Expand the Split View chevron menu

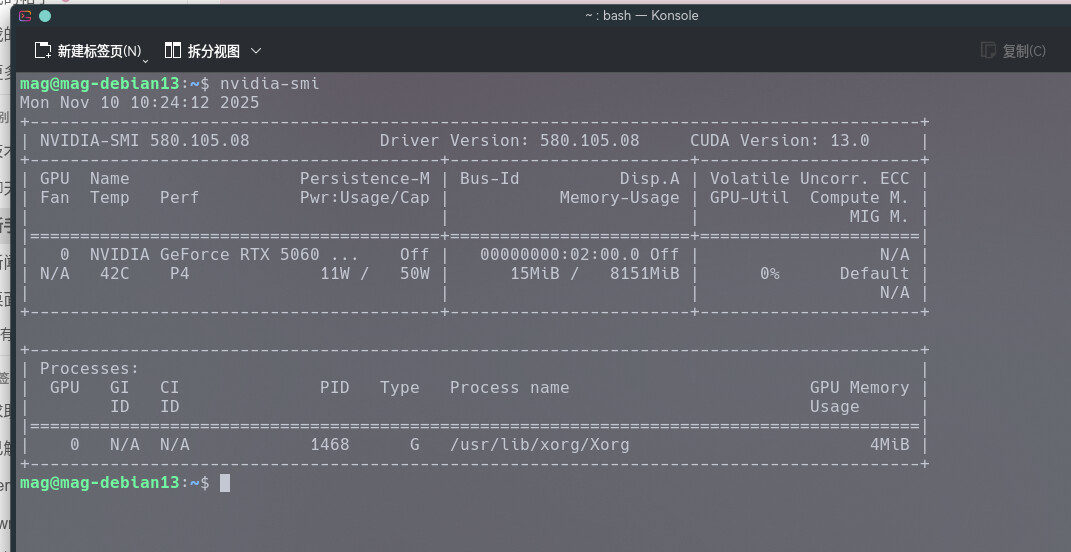[256, 51]
